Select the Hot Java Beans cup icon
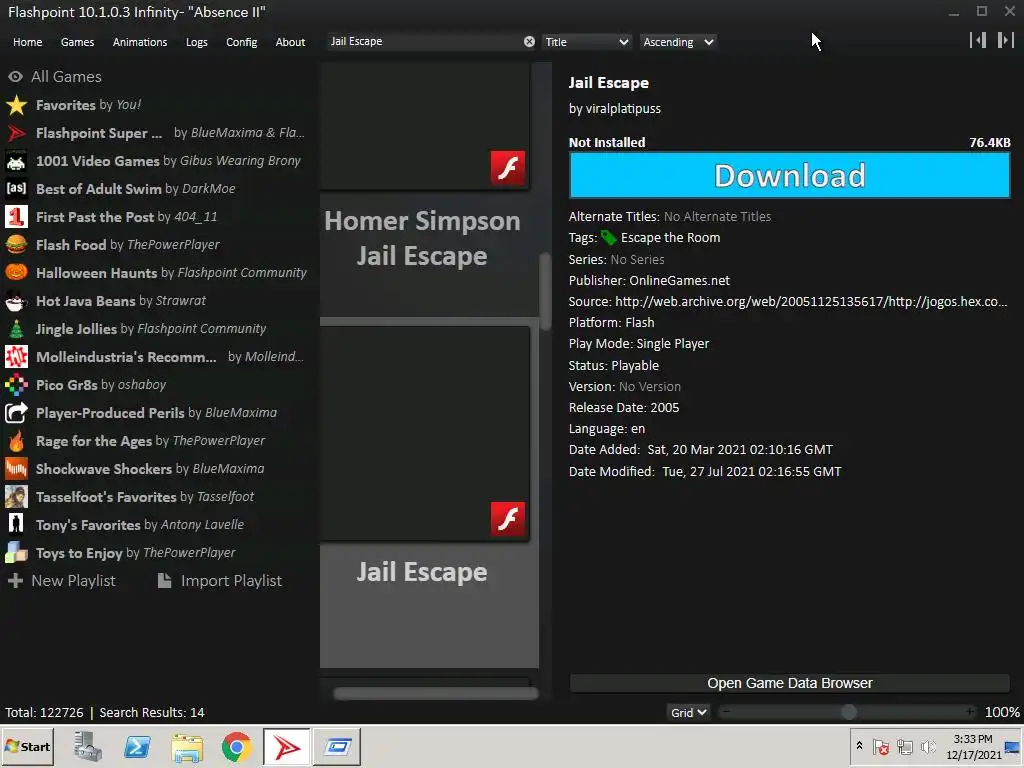1024x768 pixels. [x=16, y=301]
